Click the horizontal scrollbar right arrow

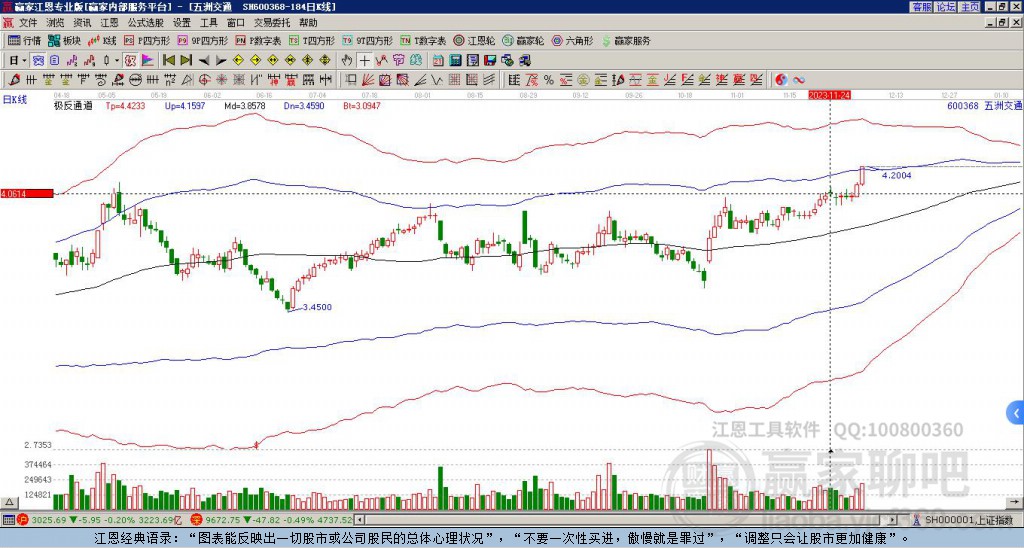[893, 520]
